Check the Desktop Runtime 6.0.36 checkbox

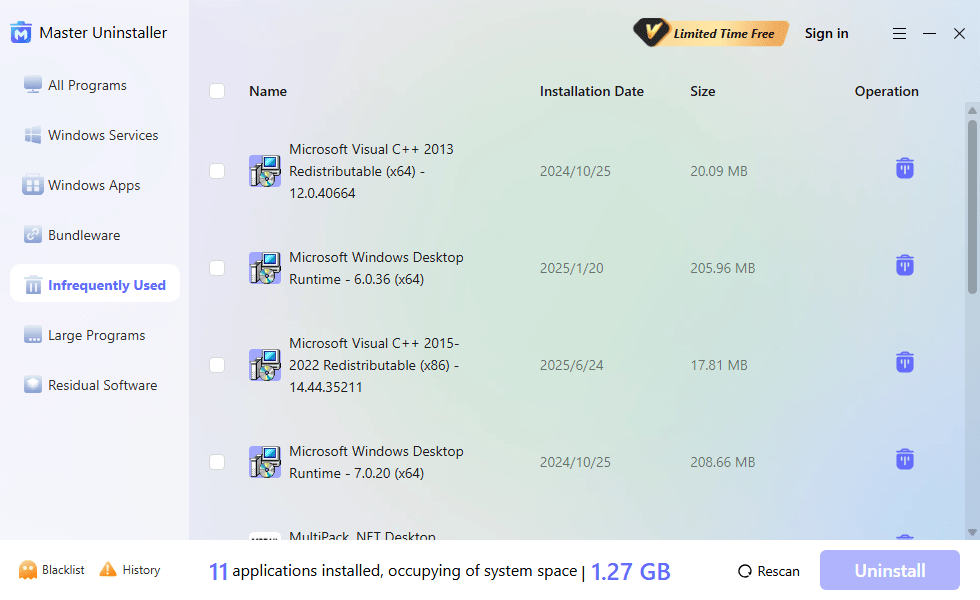pos(217,268)
